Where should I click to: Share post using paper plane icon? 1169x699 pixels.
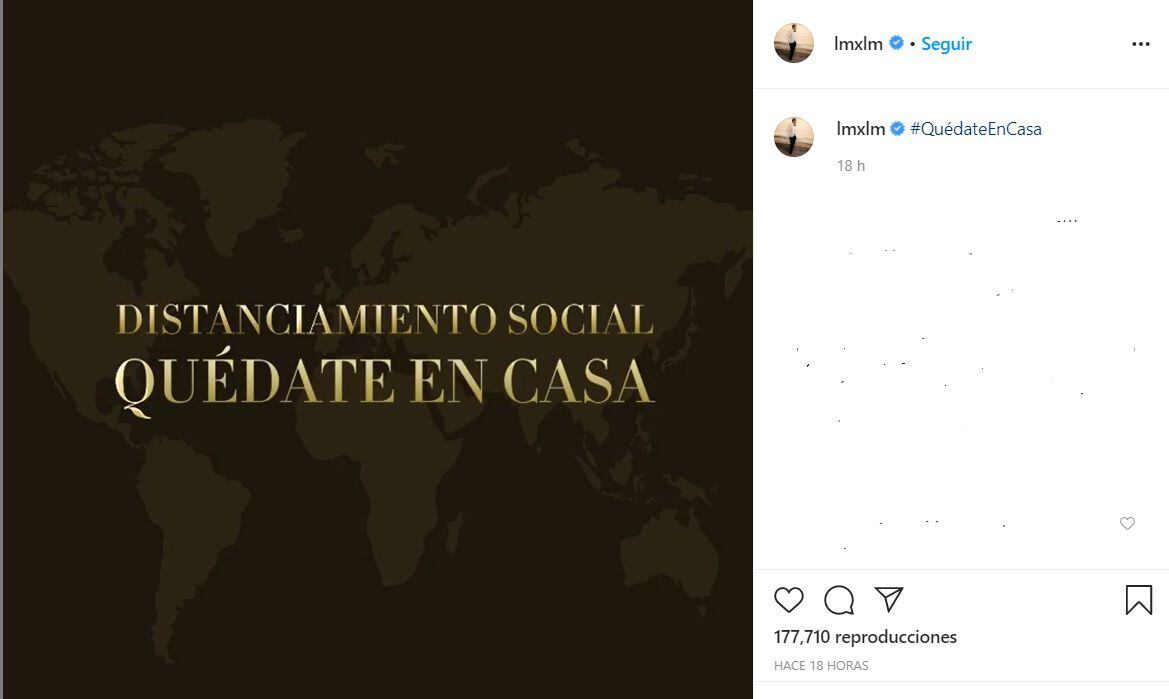889,599
